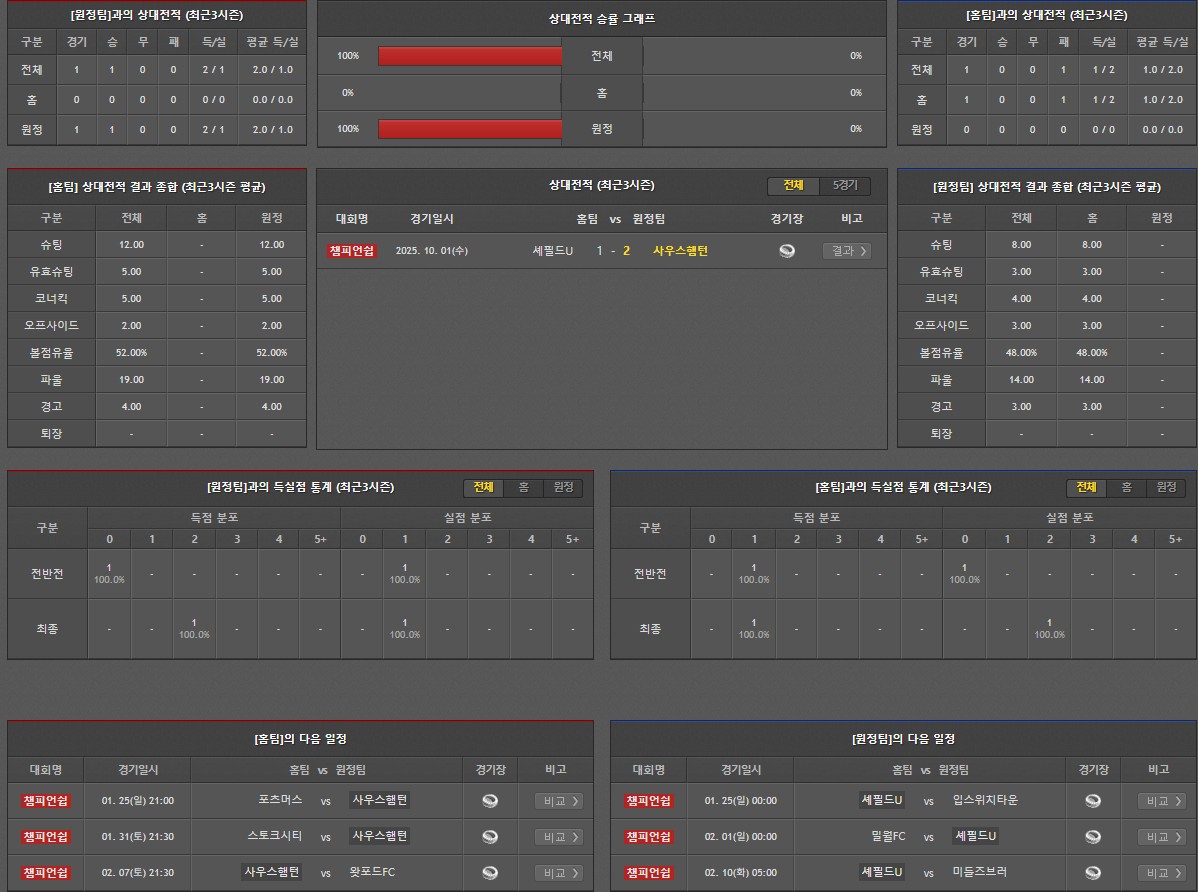Switch head-to-head list to 5경기
The width and height of the screenshot is (1198, 892).
tap(845, 186)
